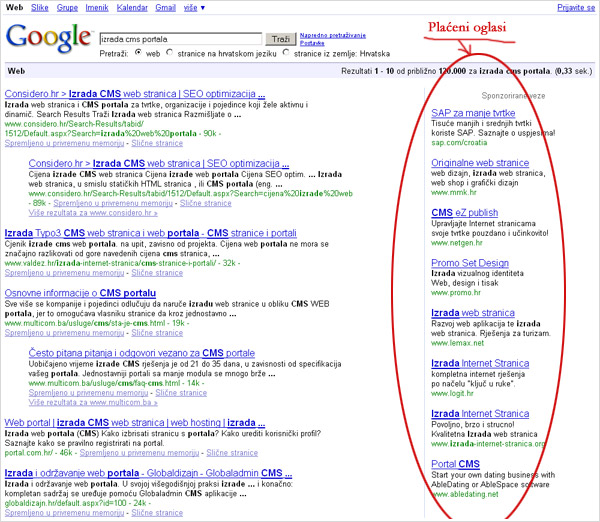Open 'Često pitana pitanja i odgovori' CMS result
The image size is (600, 522).
coord(142,353)
